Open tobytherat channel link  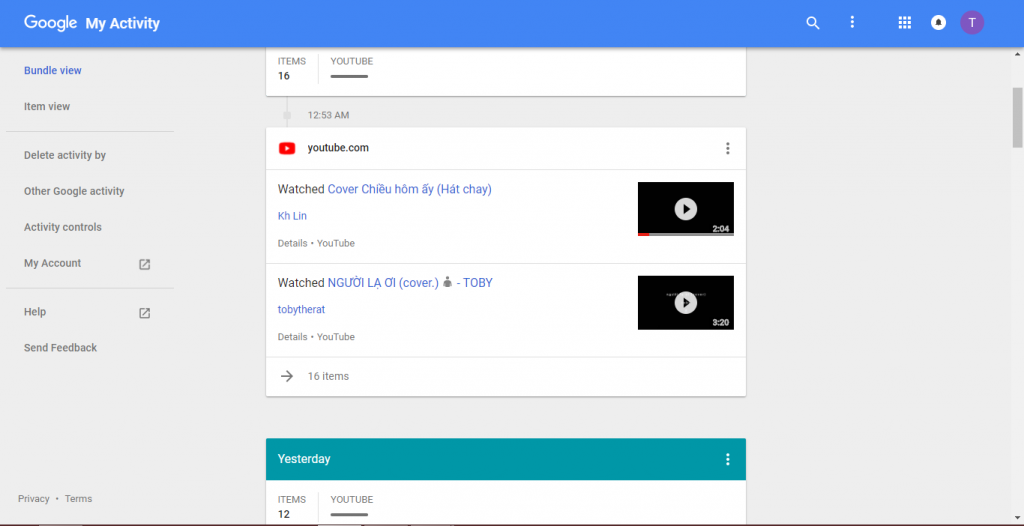tap(301, 309)
